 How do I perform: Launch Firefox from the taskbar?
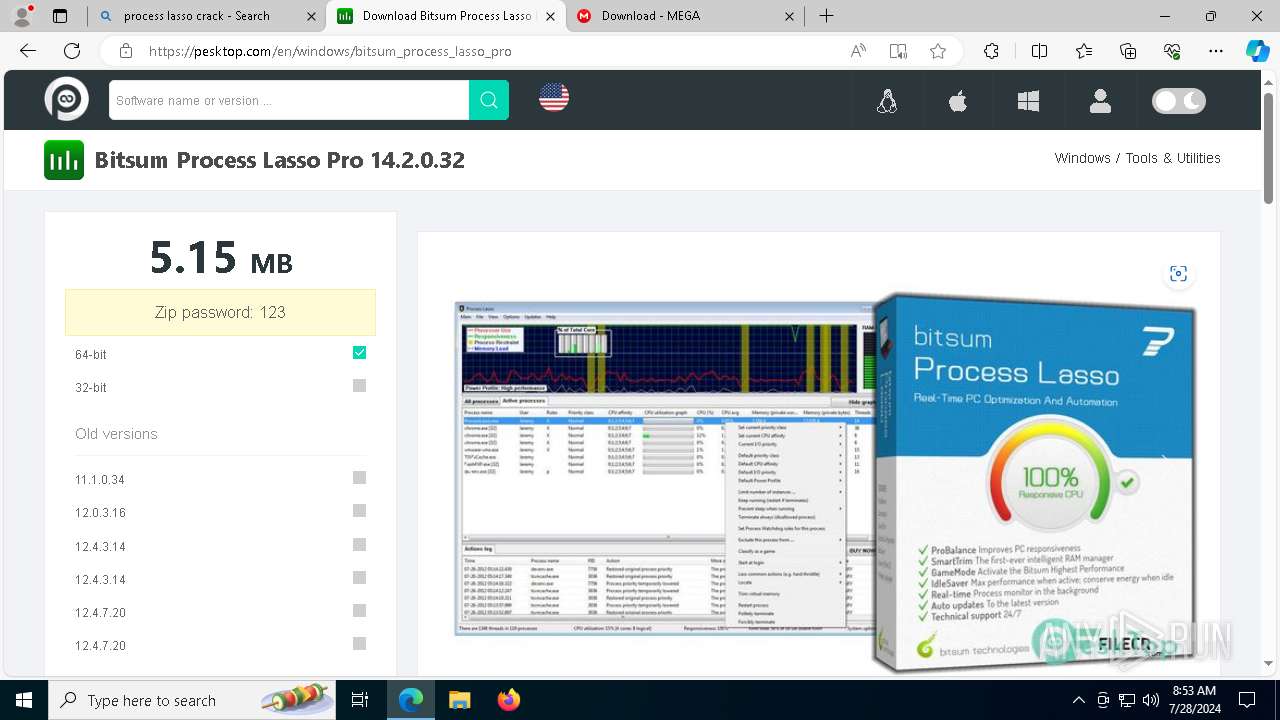point(508,700)
